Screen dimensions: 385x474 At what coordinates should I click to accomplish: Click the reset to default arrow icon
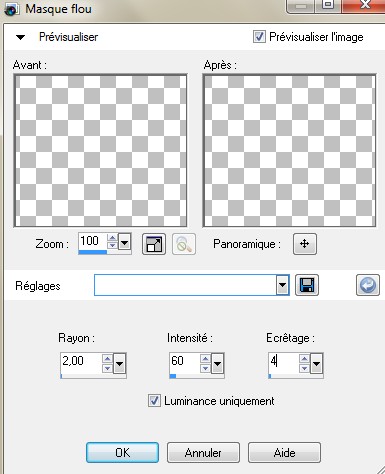(x=368, y=285)
